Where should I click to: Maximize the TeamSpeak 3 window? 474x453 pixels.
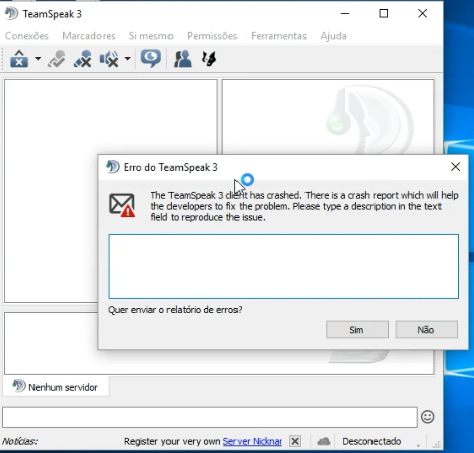coord(384,13)
